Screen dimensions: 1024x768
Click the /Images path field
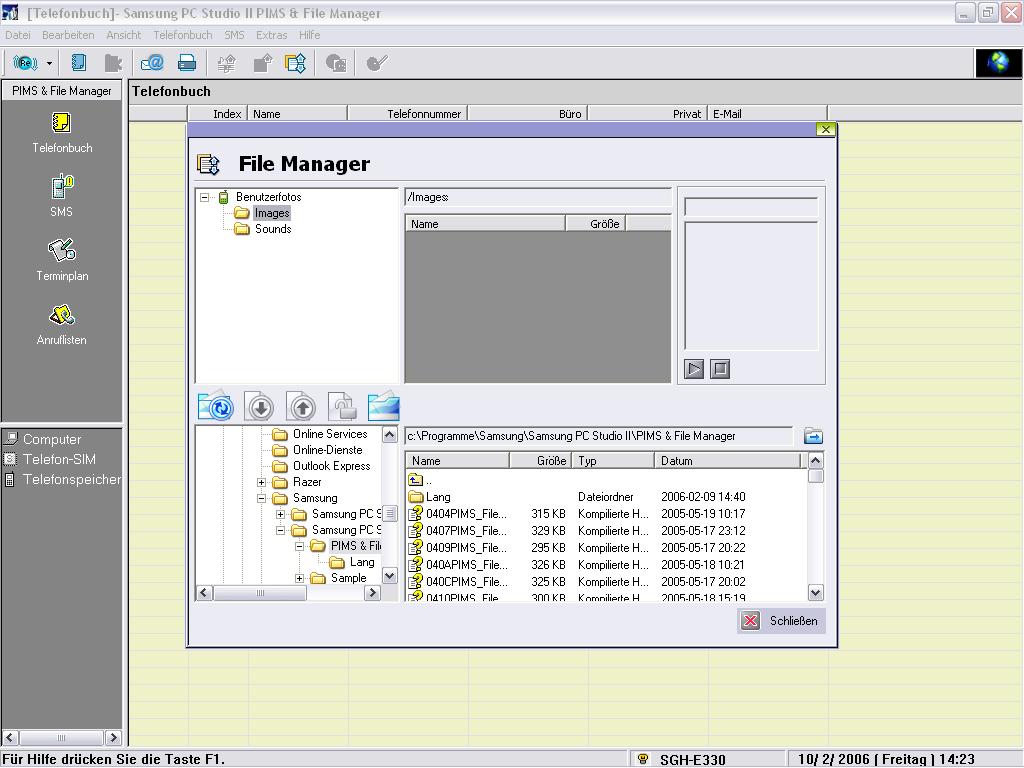pyautogui.click(x=538, y=197)
